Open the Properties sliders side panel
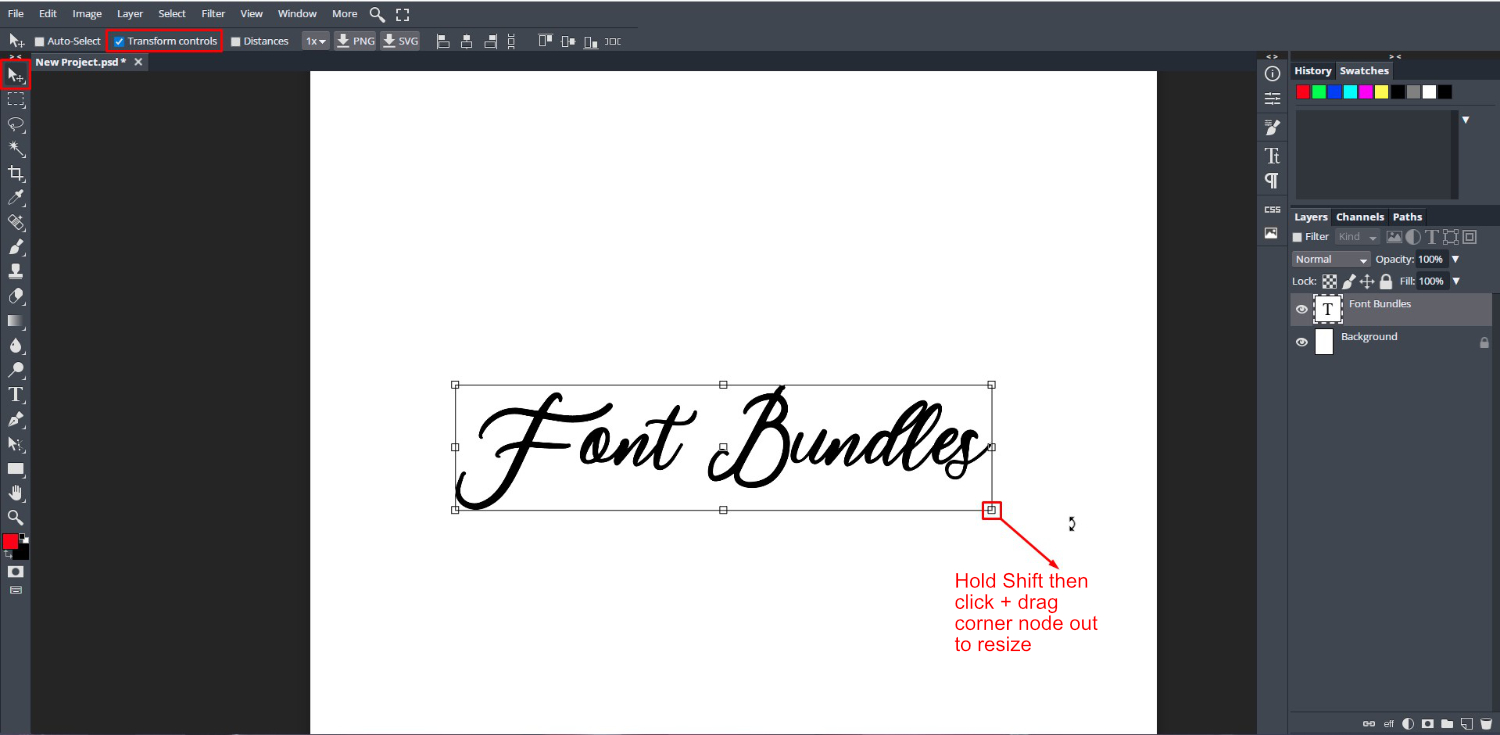Viewport: 1500px width, 735px height. pyautogui.click(x=1272, y=98)
